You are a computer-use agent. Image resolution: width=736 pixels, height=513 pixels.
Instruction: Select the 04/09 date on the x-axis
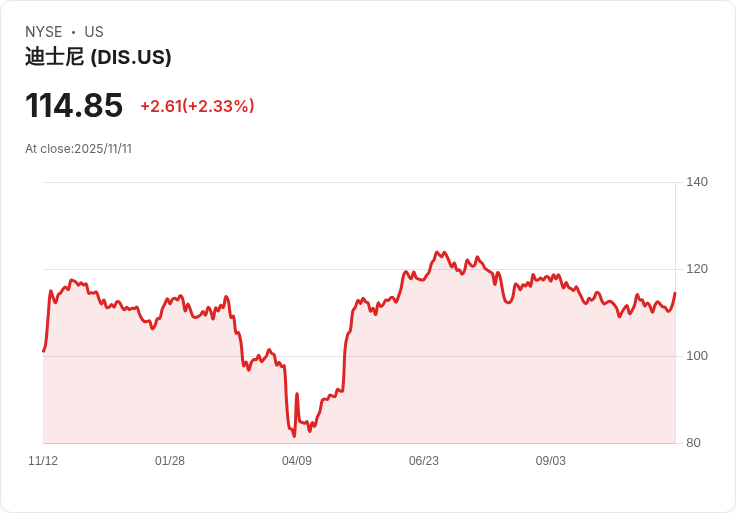coord(297,461)
